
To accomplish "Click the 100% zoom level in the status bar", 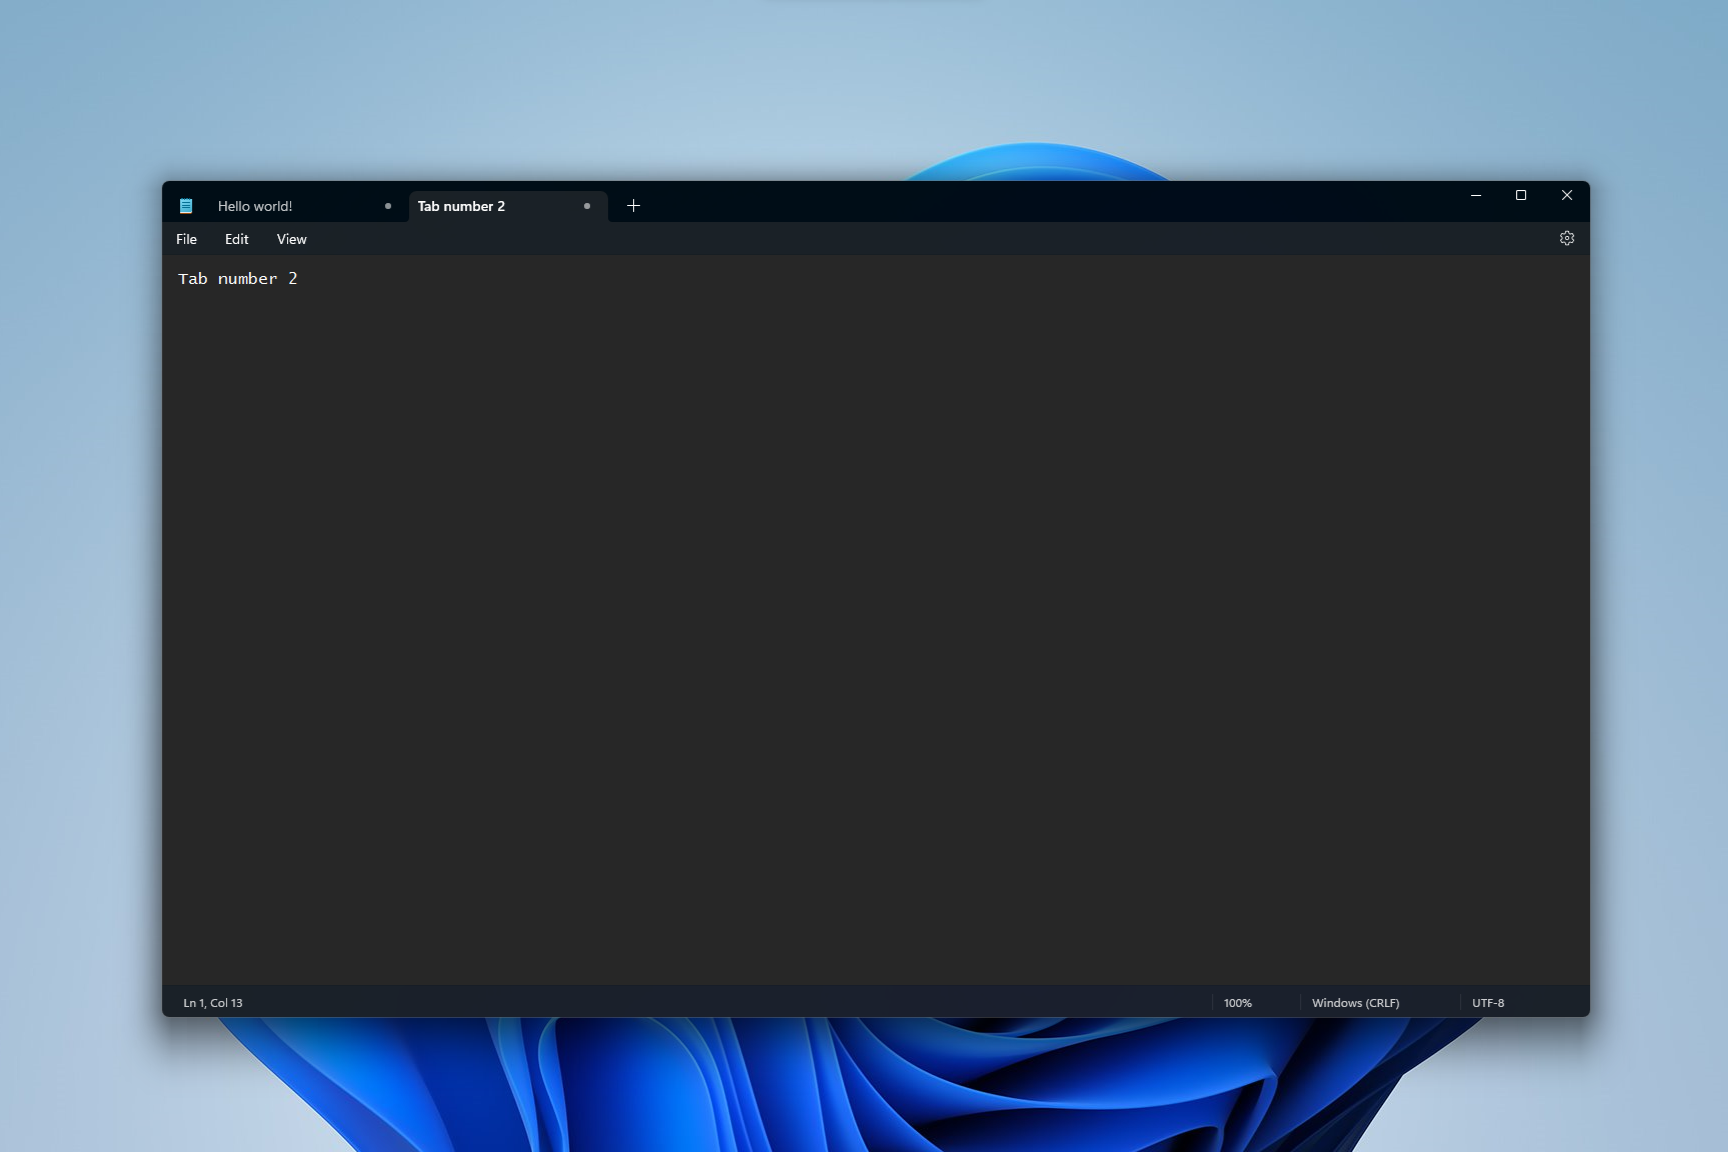I will point(1237,1003).
